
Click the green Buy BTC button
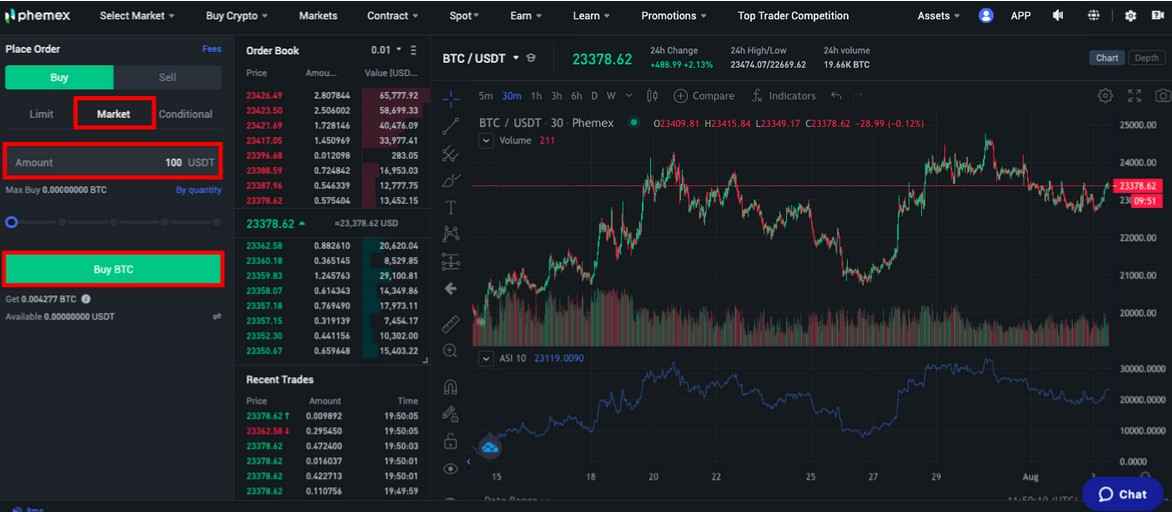pyautogui.click(x=114, y=270)
